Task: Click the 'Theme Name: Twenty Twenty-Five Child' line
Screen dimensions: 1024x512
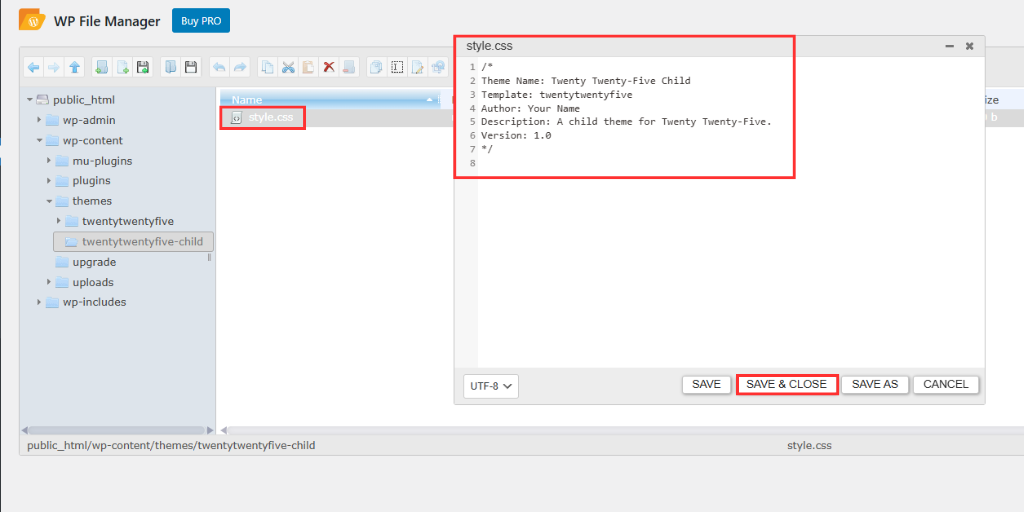Action: [586, 81]
